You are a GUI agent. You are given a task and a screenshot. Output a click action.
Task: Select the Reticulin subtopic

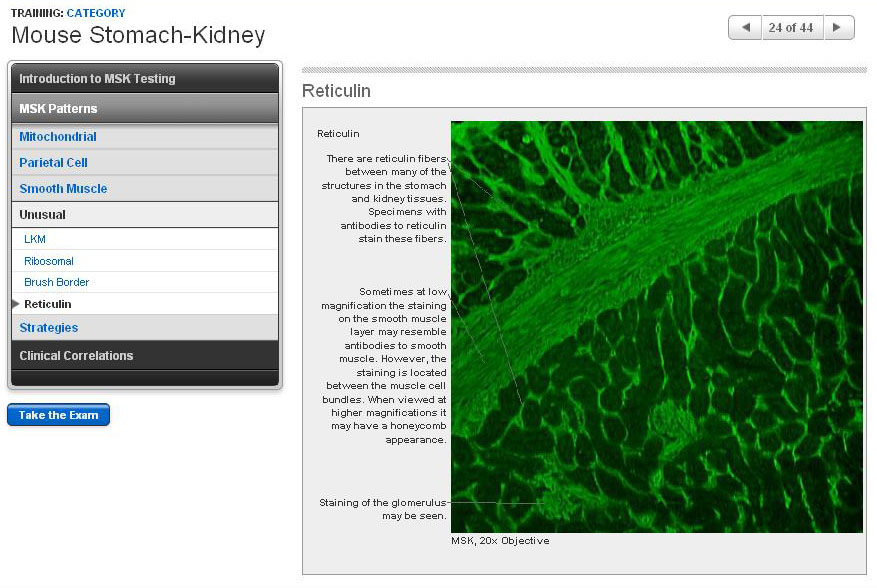pos(50,303)
